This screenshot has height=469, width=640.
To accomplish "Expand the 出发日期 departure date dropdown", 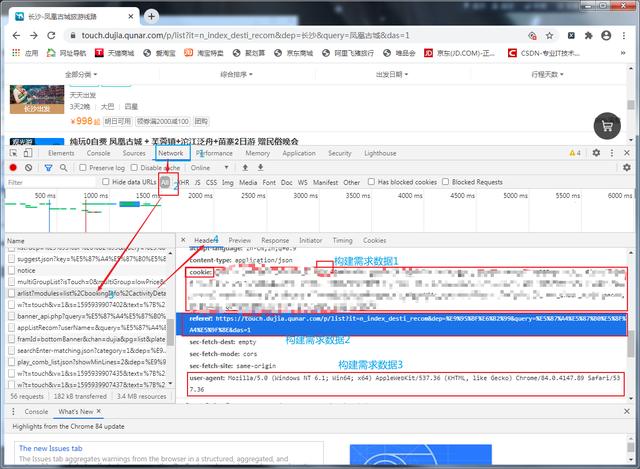I will [x=392, y=74].
